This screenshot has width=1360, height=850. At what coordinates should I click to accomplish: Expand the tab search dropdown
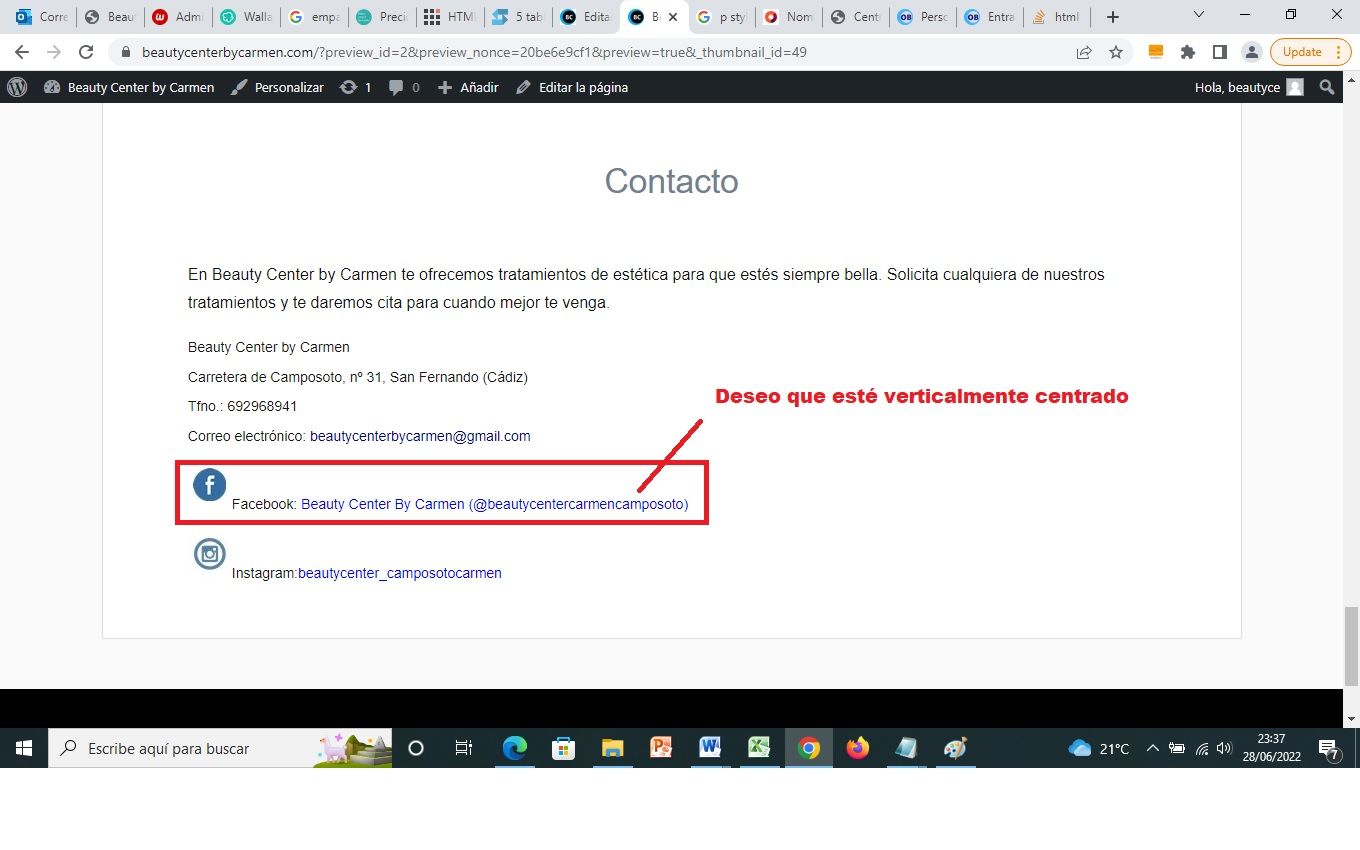1199,16
